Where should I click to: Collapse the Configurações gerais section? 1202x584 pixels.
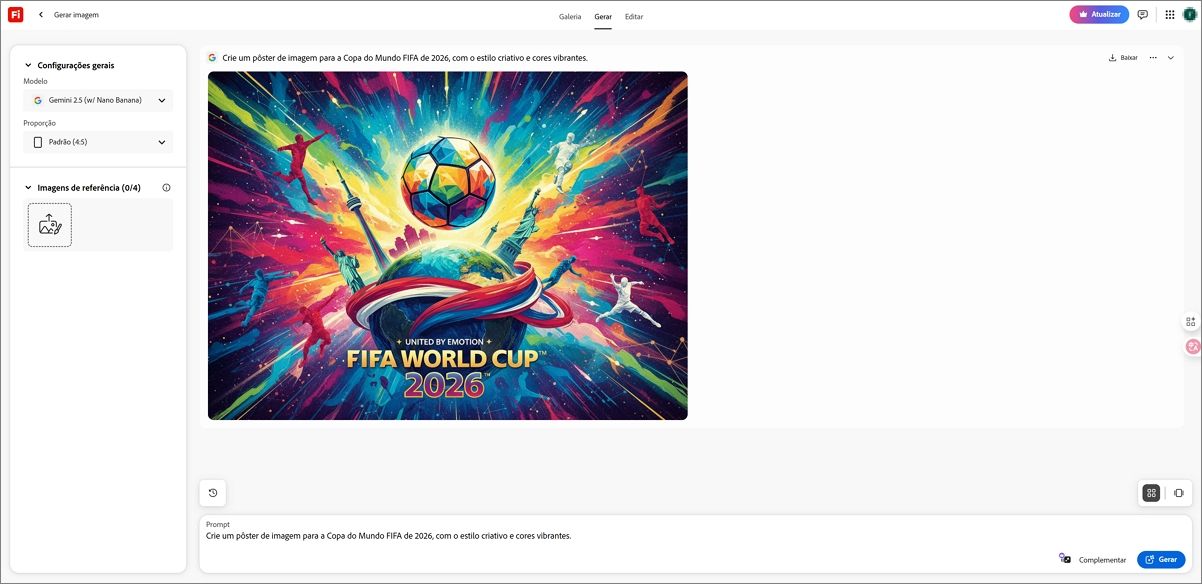click(28, 66)
